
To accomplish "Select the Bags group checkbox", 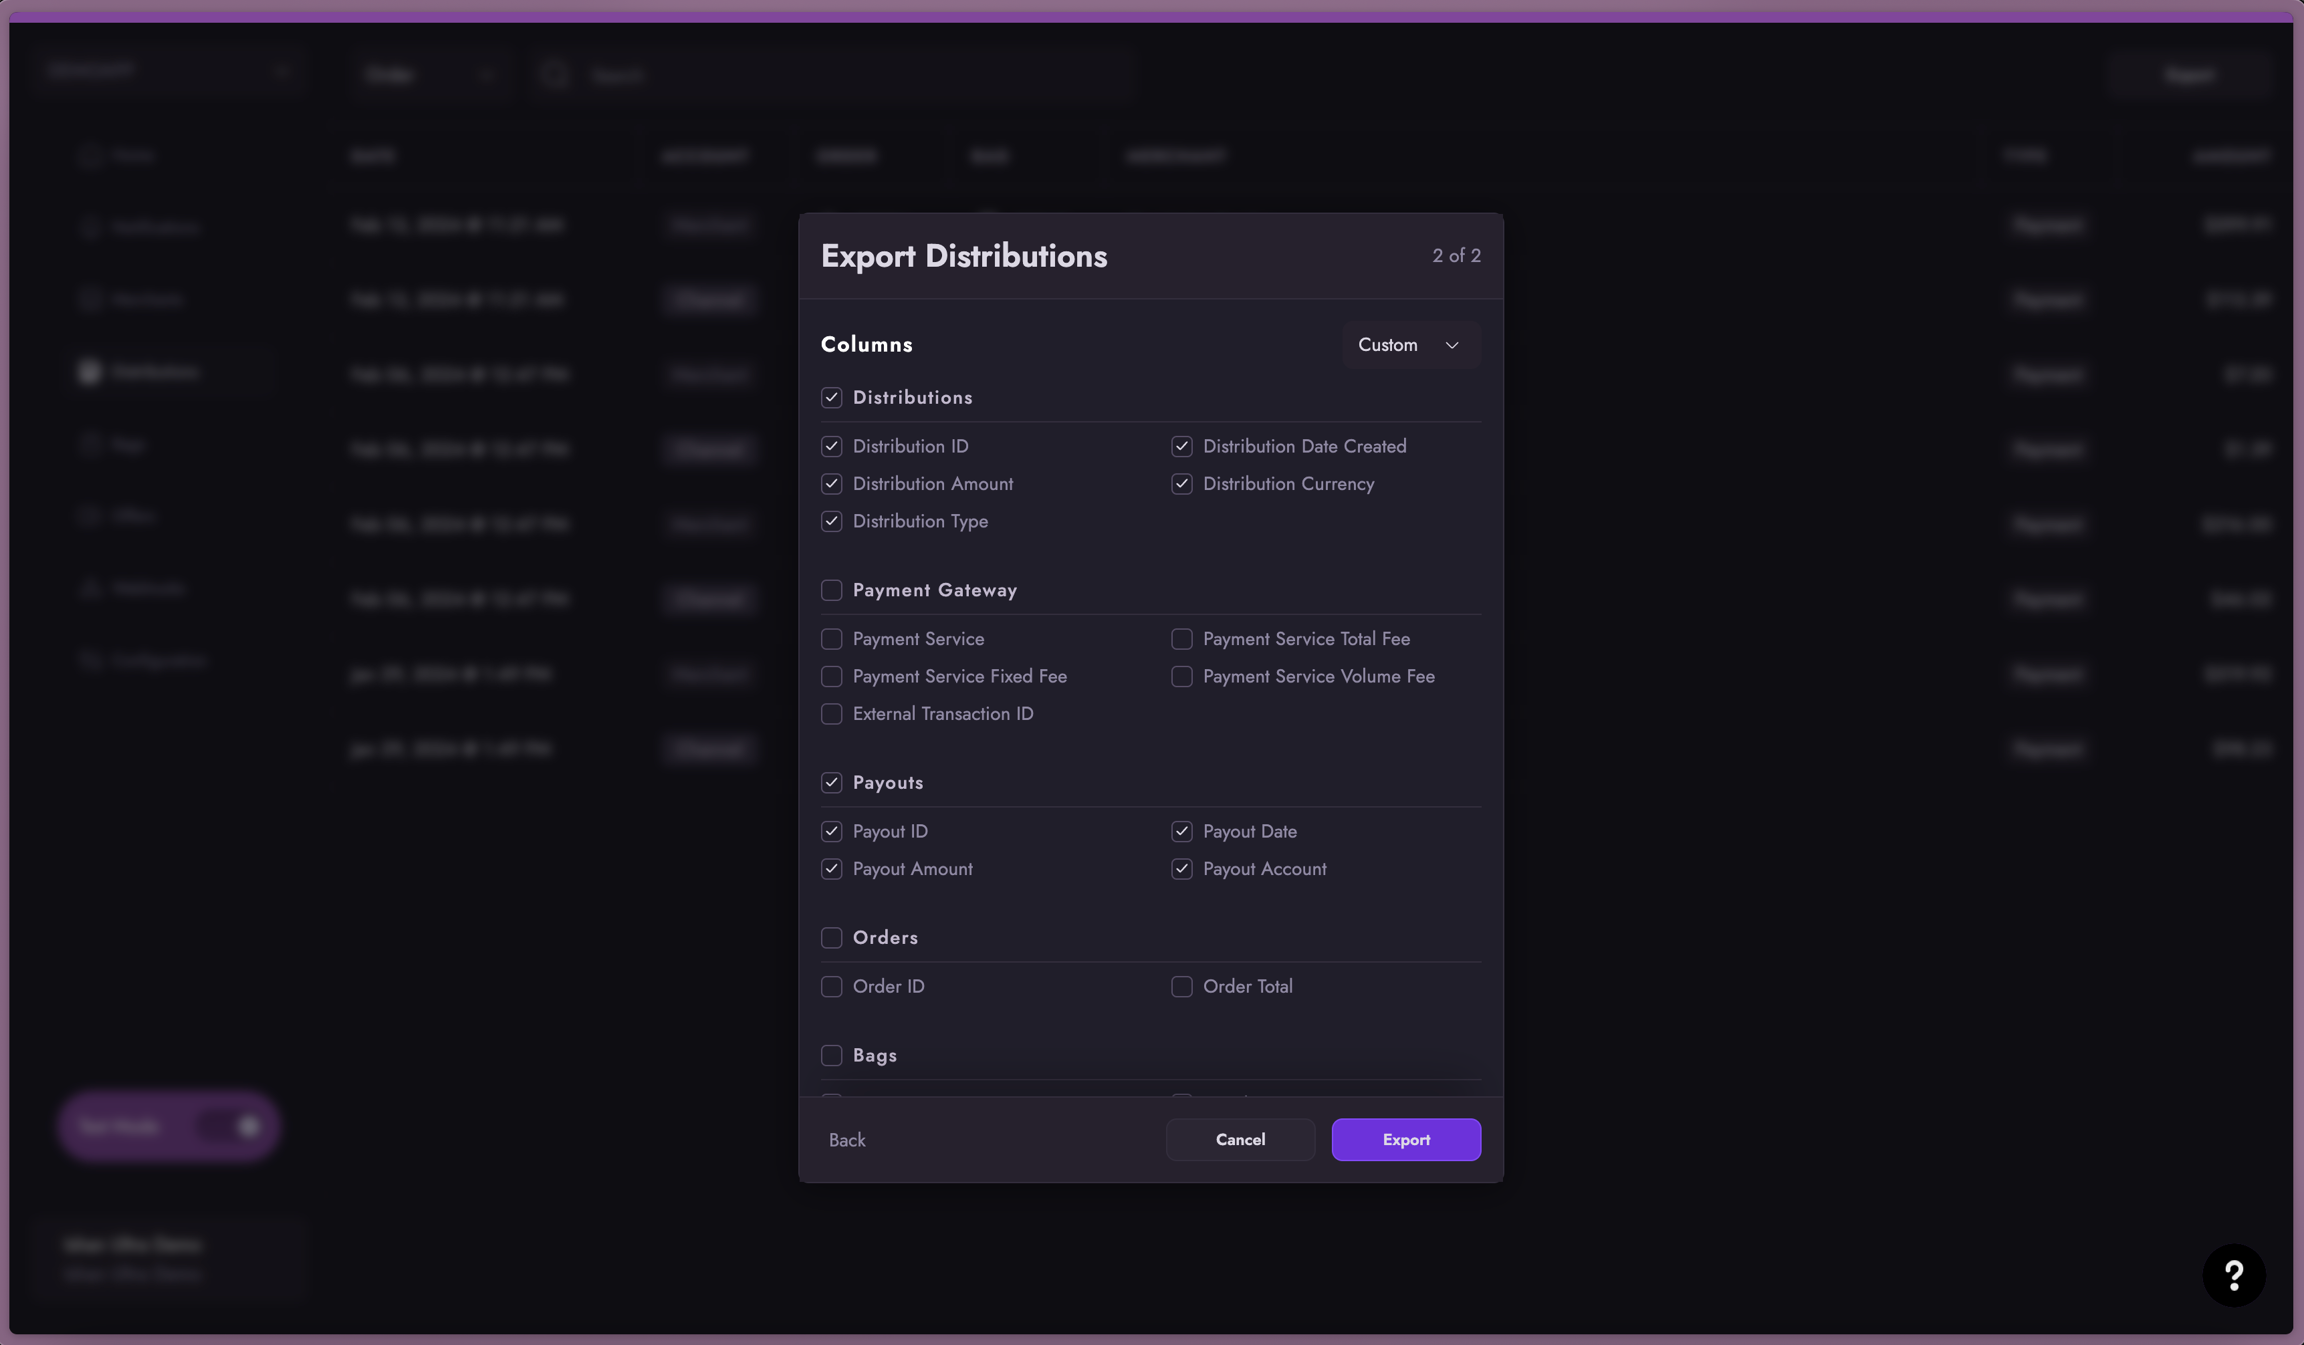I will click(x=831, y=1056).
